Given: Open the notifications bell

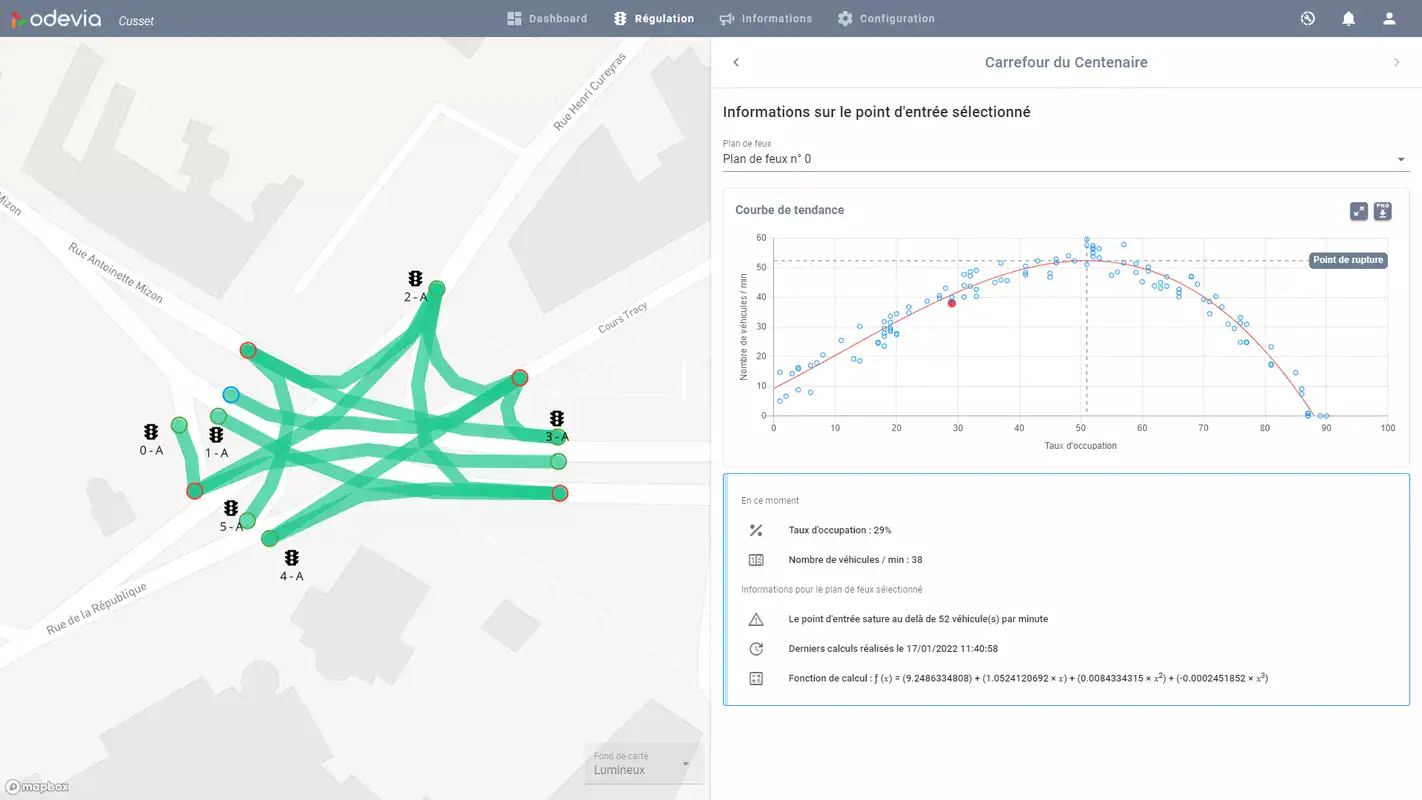Looking at the screenshot, I should (1348, 18).
